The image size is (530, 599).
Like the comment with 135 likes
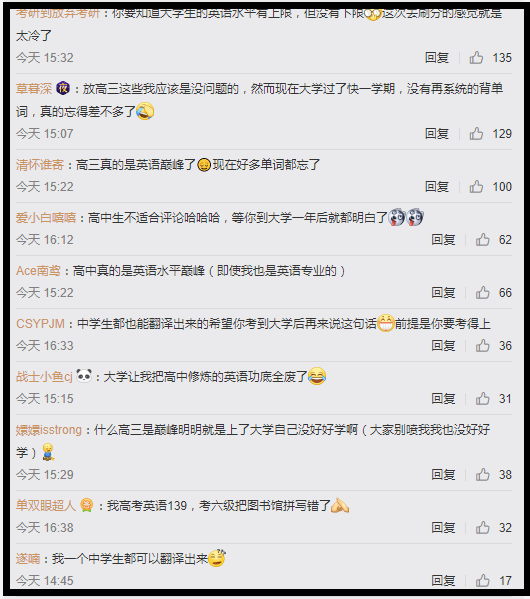coord(476,58)
